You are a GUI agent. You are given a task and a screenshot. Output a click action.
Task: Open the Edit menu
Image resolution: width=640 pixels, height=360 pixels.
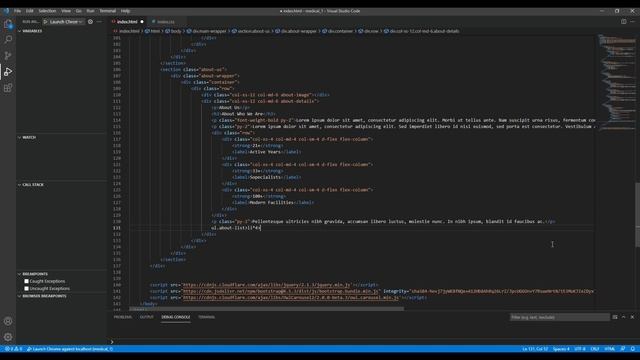pyautogui.click(x=30, y=11)
